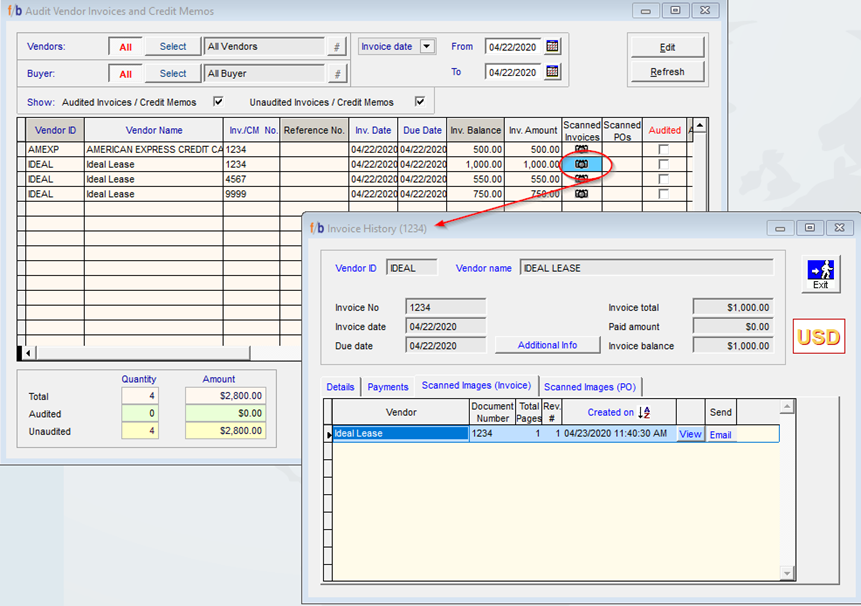The height and width of the screenshot is (606, 861).
Task: Open the To date calendar picker
Action: (x=552, y=72)
